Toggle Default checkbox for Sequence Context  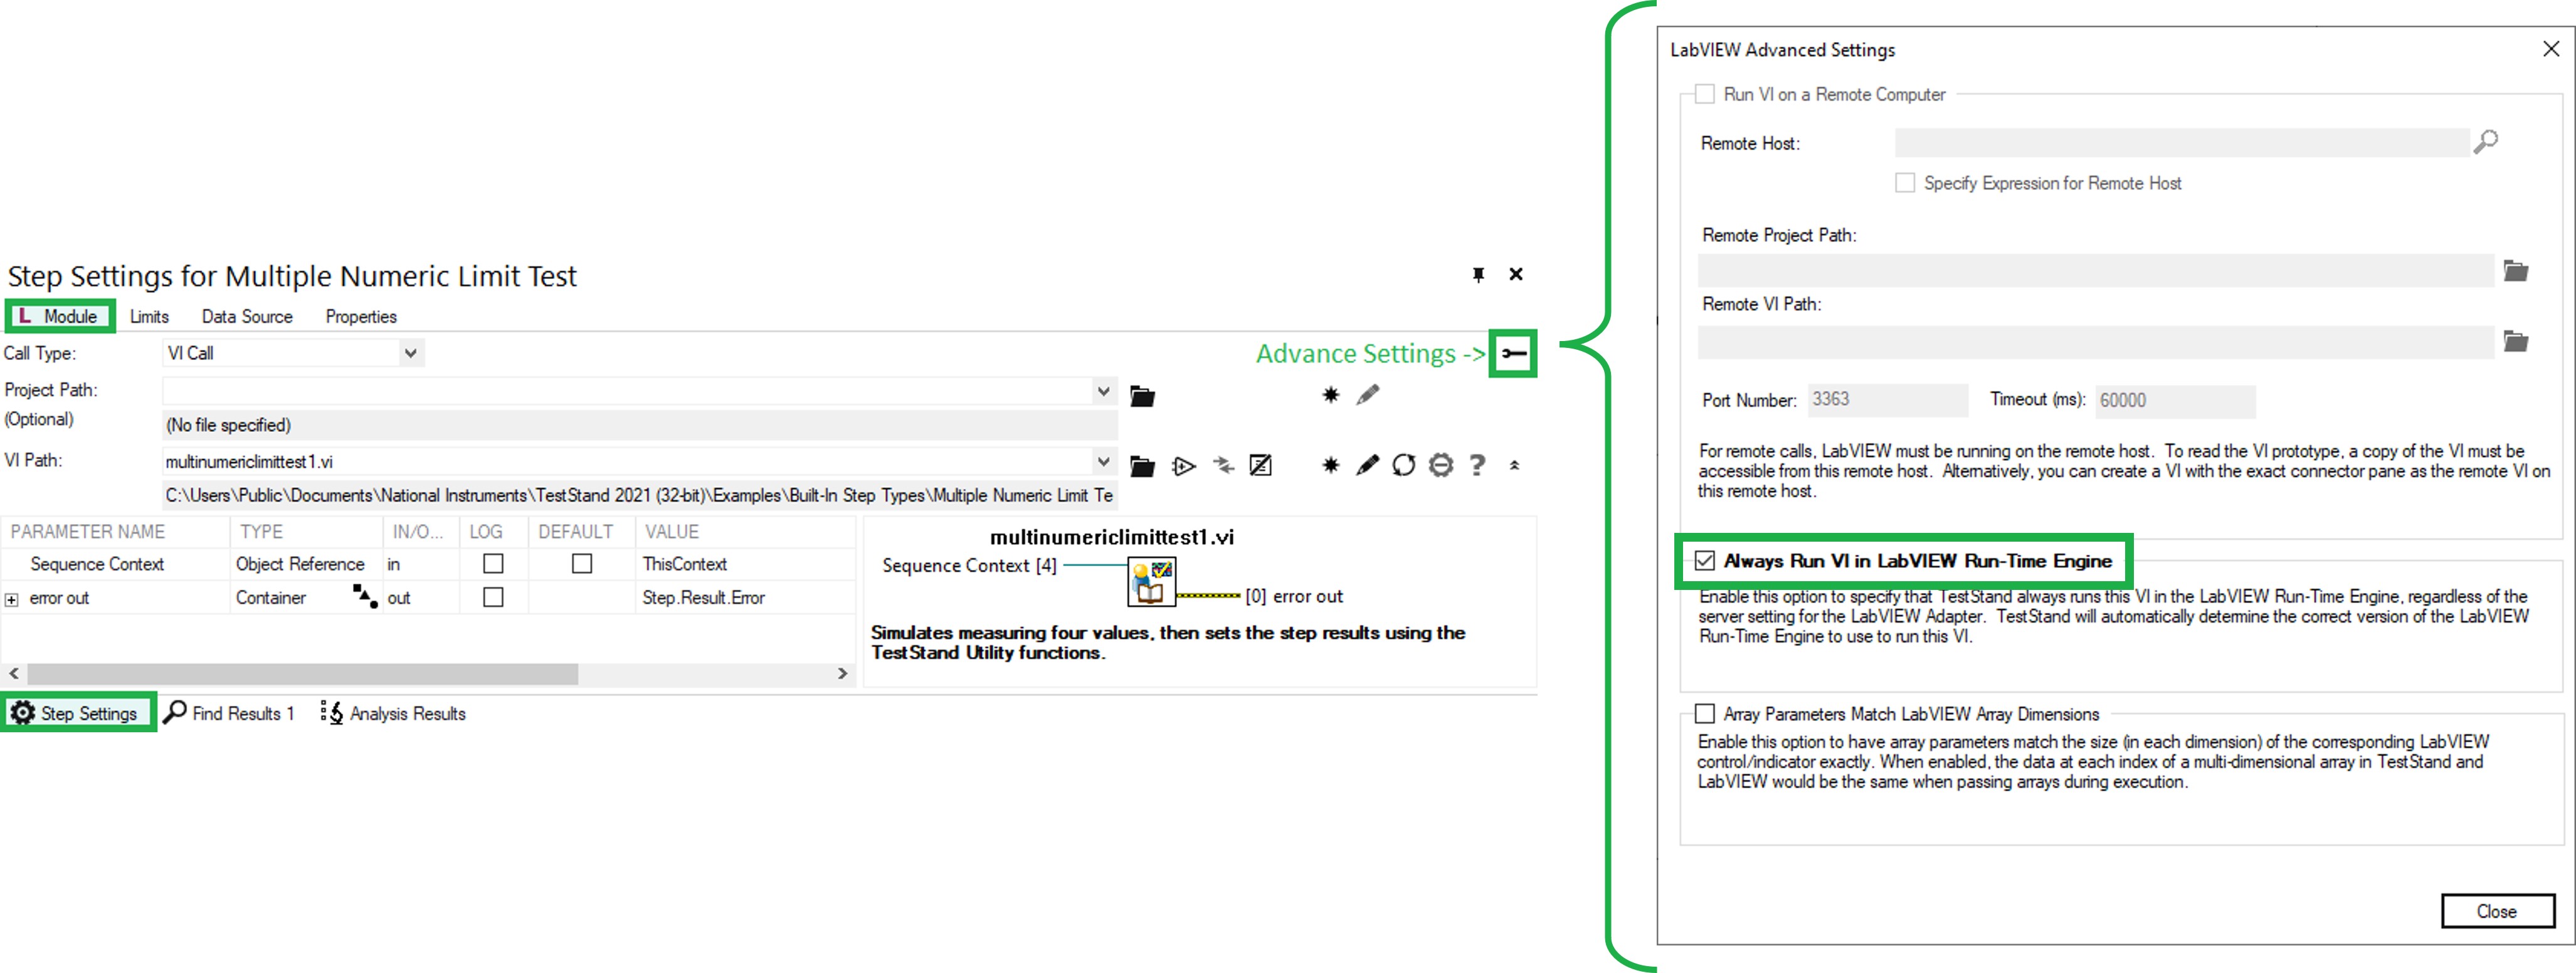tap(582, 563)
